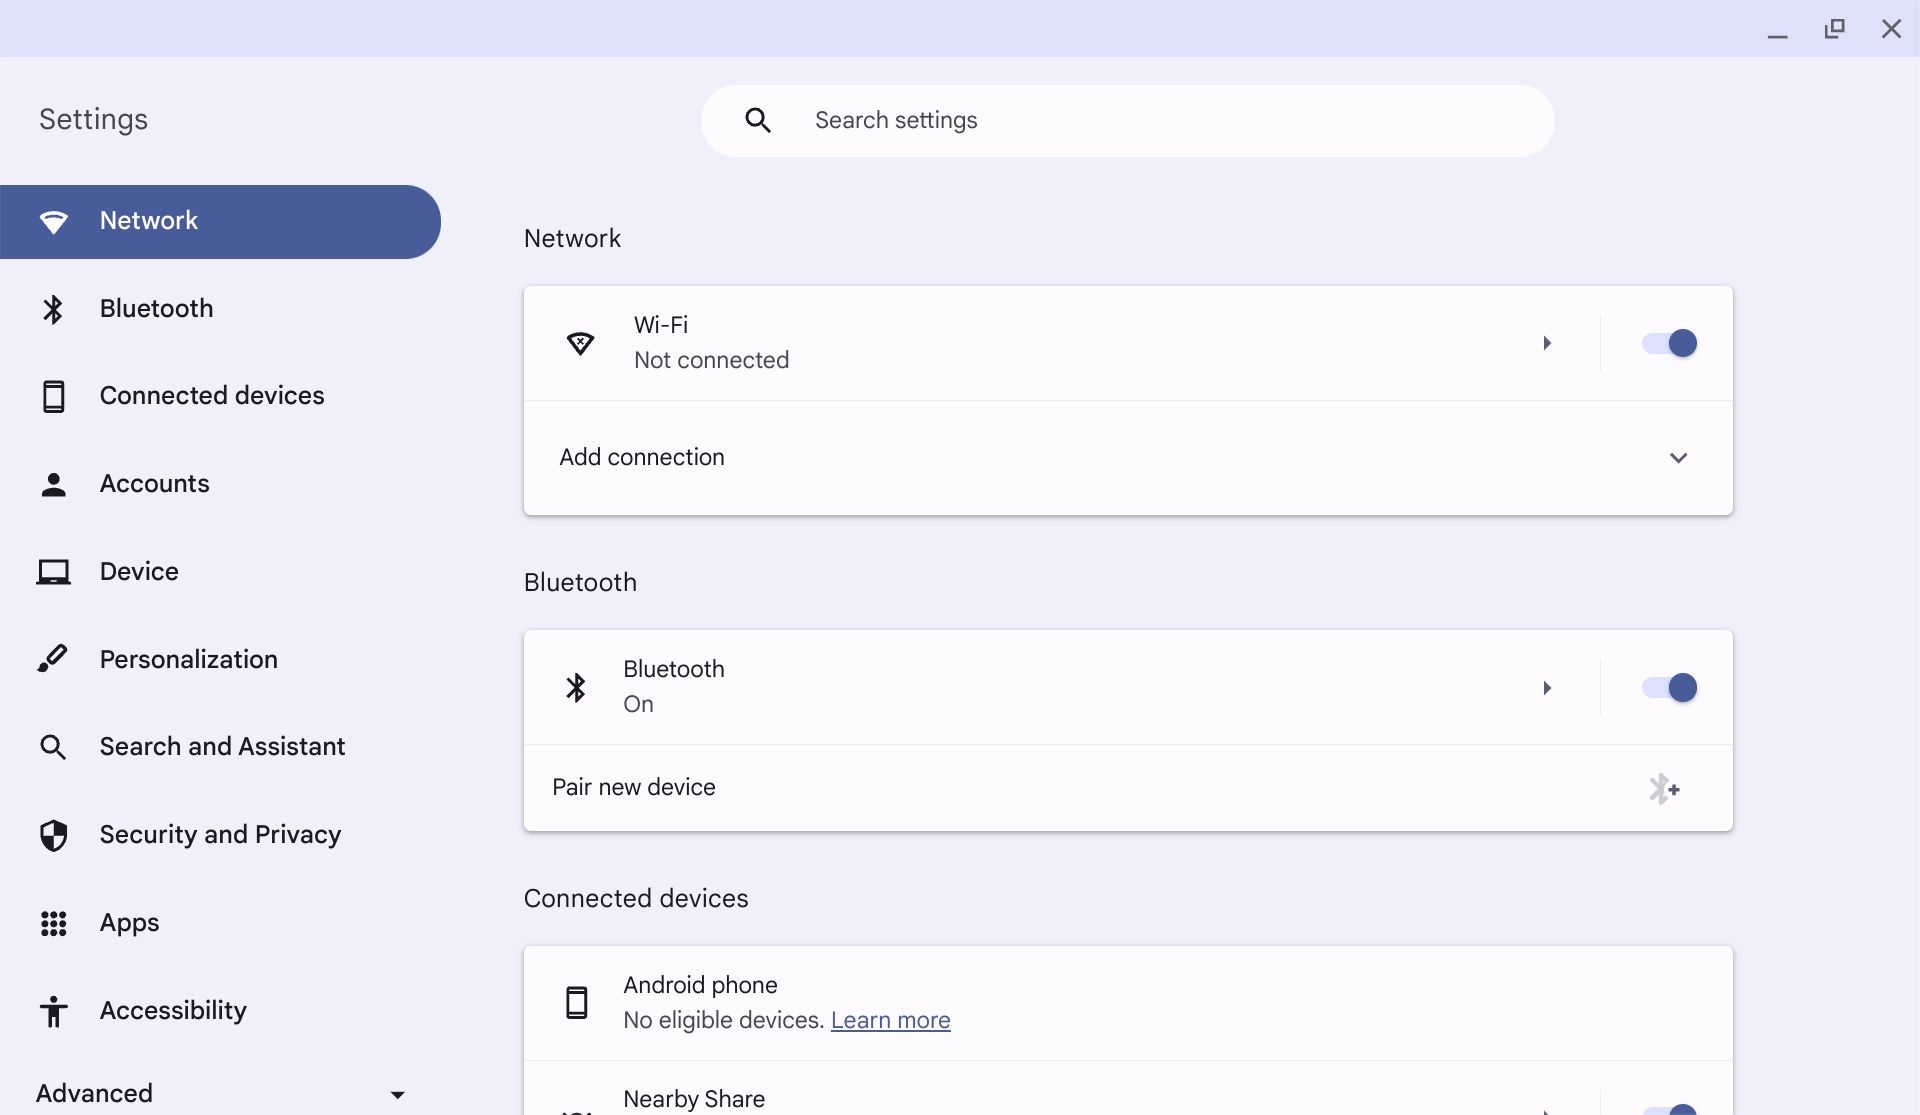1920x1115 pixels.
Task: Click the Personalization sidebar icon
Action: click(52, 657)
